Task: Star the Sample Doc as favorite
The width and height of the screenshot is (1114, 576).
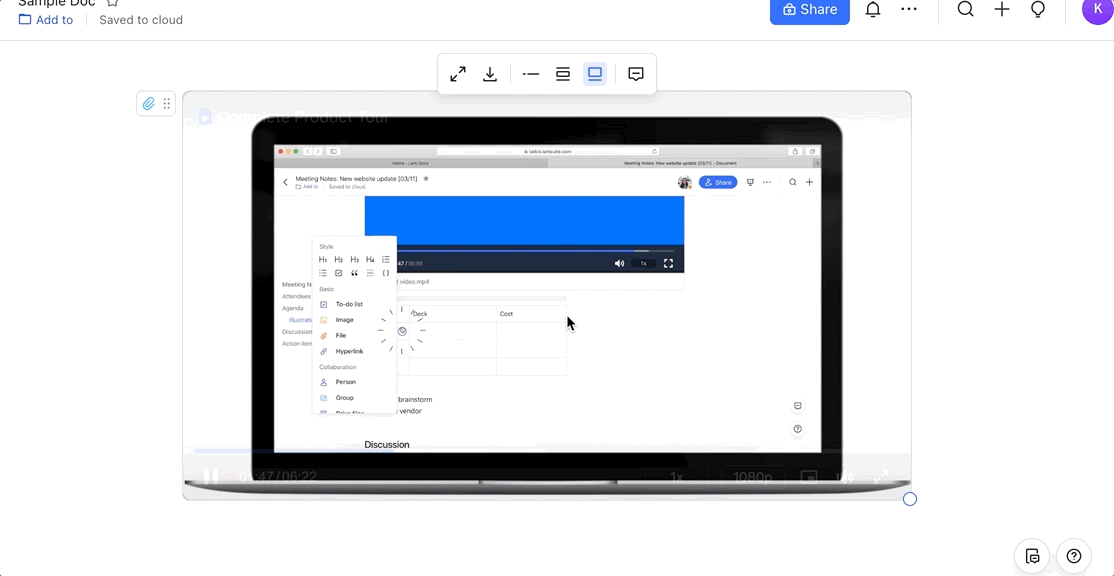Action: coord(112,4)
